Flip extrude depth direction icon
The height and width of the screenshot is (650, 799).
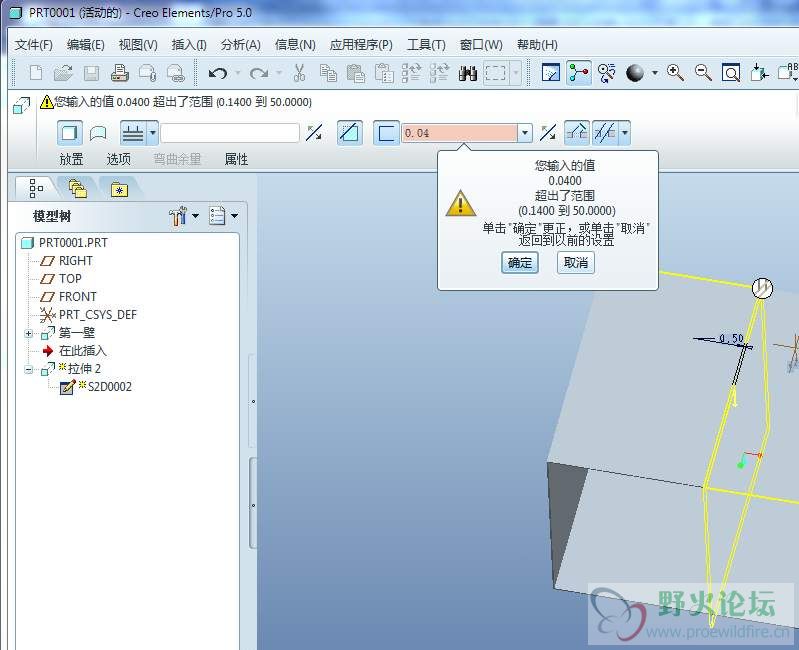tap(314, 133)
